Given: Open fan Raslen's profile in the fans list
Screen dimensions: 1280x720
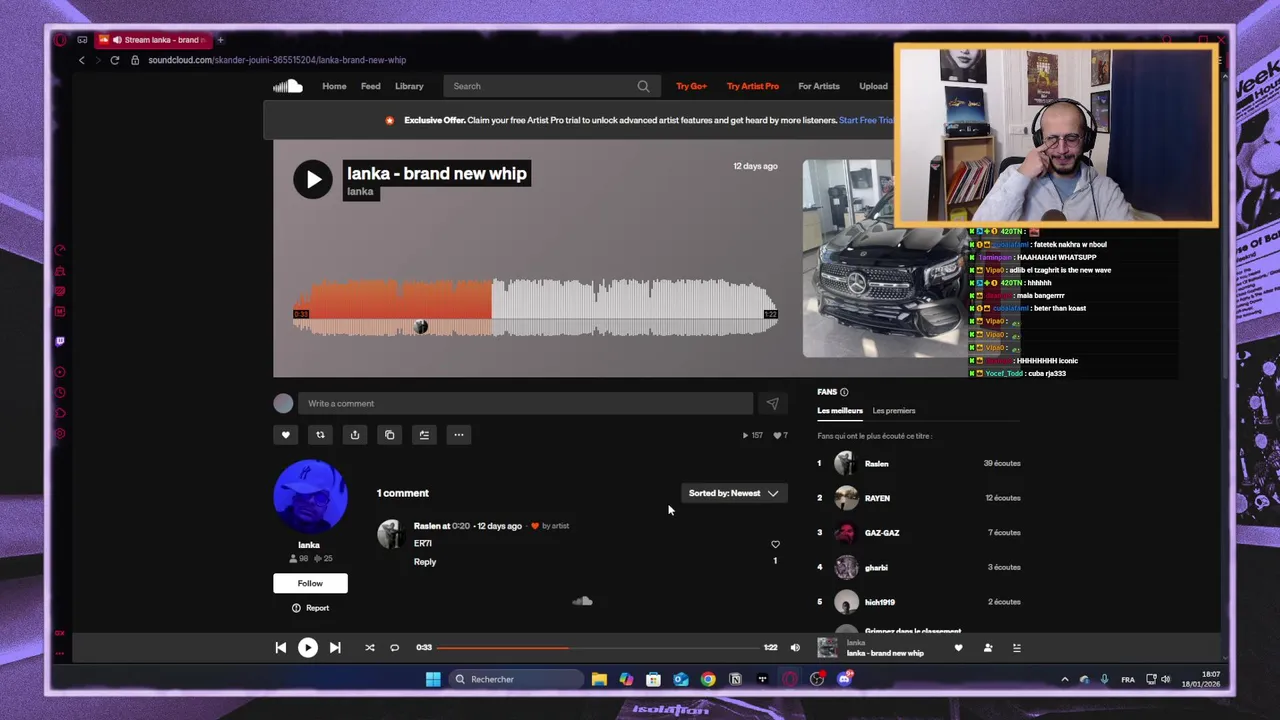Looking at the screenshot, I should tap(876, 464).
